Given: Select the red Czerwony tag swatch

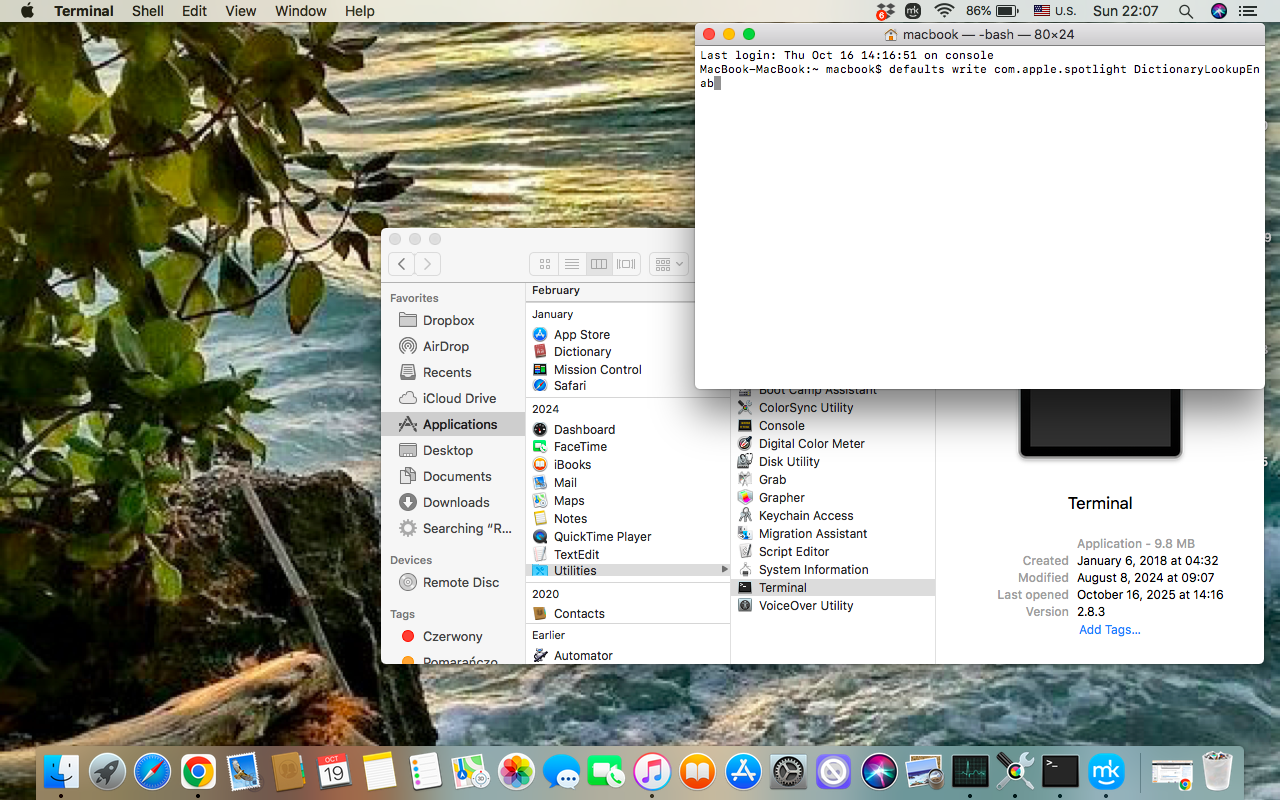Looking at the screenshot, I should [409, 636].
